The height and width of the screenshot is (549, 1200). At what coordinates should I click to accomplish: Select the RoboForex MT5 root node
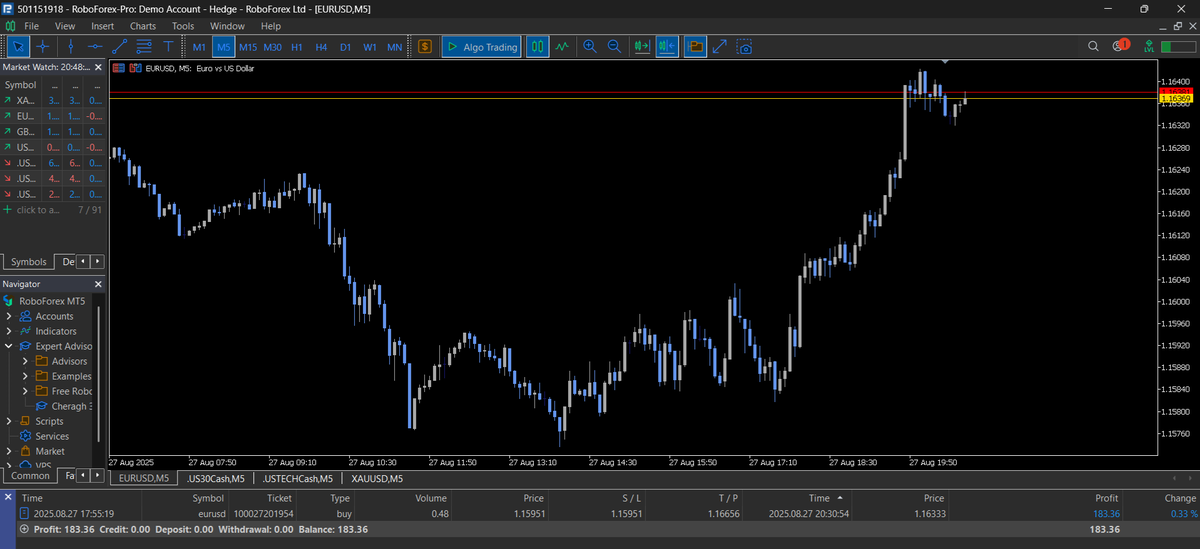pos(51,301)
